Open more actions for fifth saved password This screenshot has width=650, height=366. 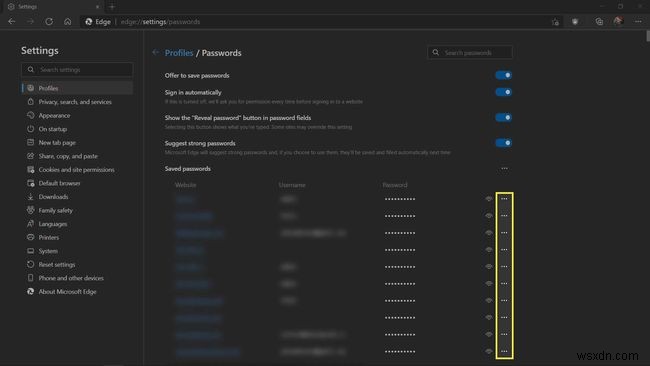pyautogui.click(x=504, y=267)
